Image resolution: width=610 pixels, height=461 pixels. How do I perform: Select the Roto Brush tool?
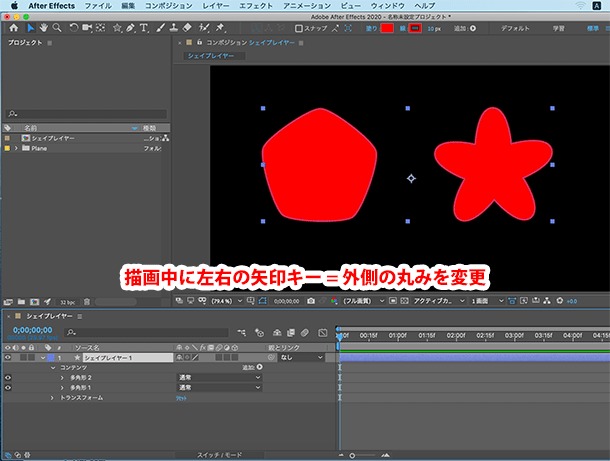coord(204,28)
